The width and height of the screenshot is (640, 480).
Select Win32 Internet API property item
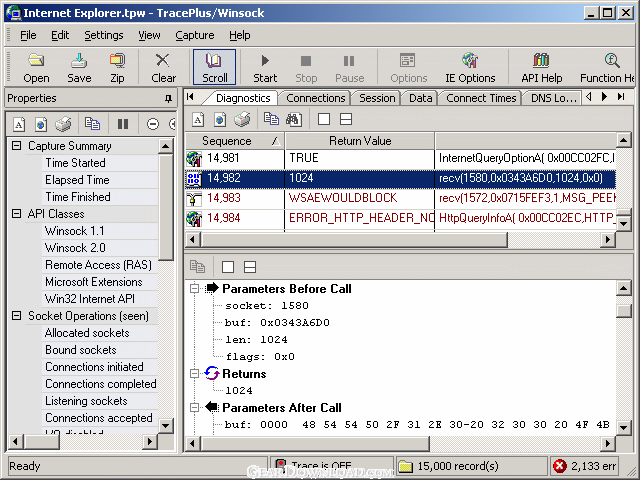pos(99,299)
